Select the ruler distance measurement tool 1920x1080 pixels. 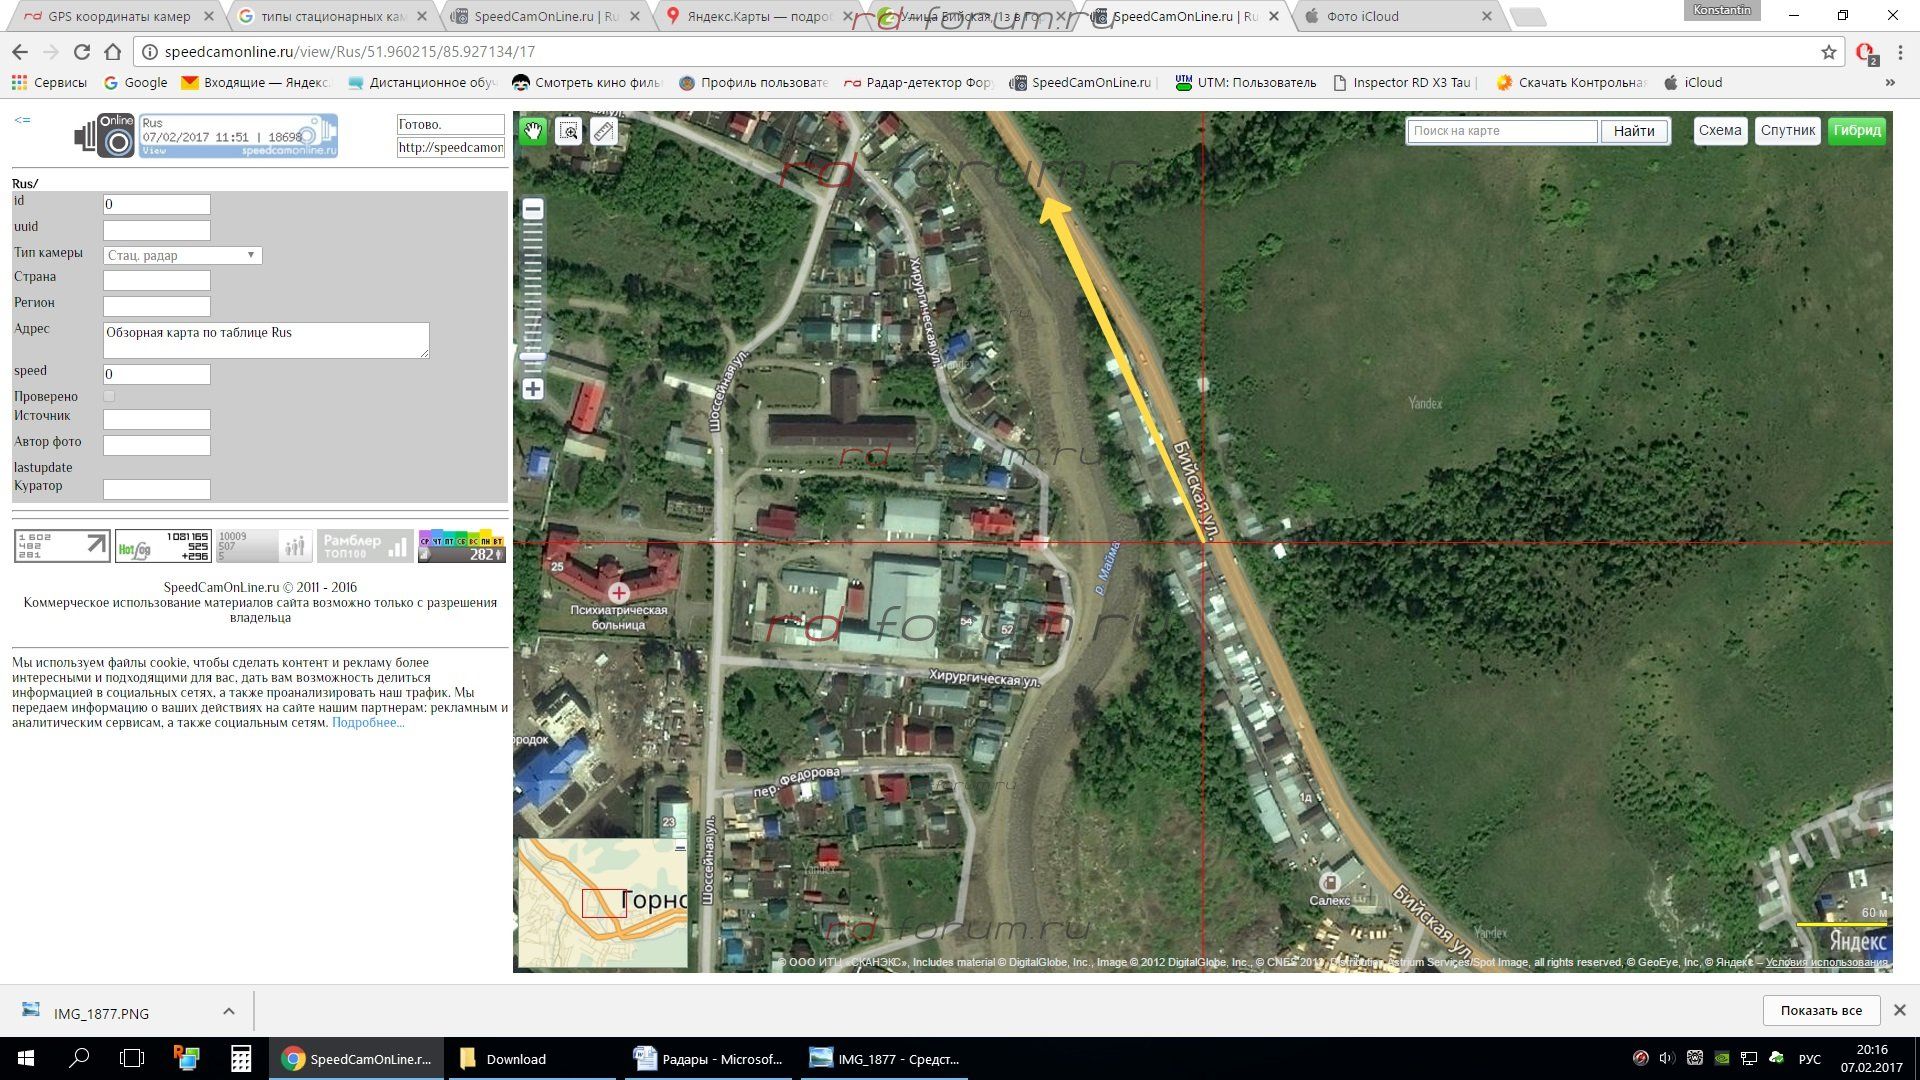point(603,131)
